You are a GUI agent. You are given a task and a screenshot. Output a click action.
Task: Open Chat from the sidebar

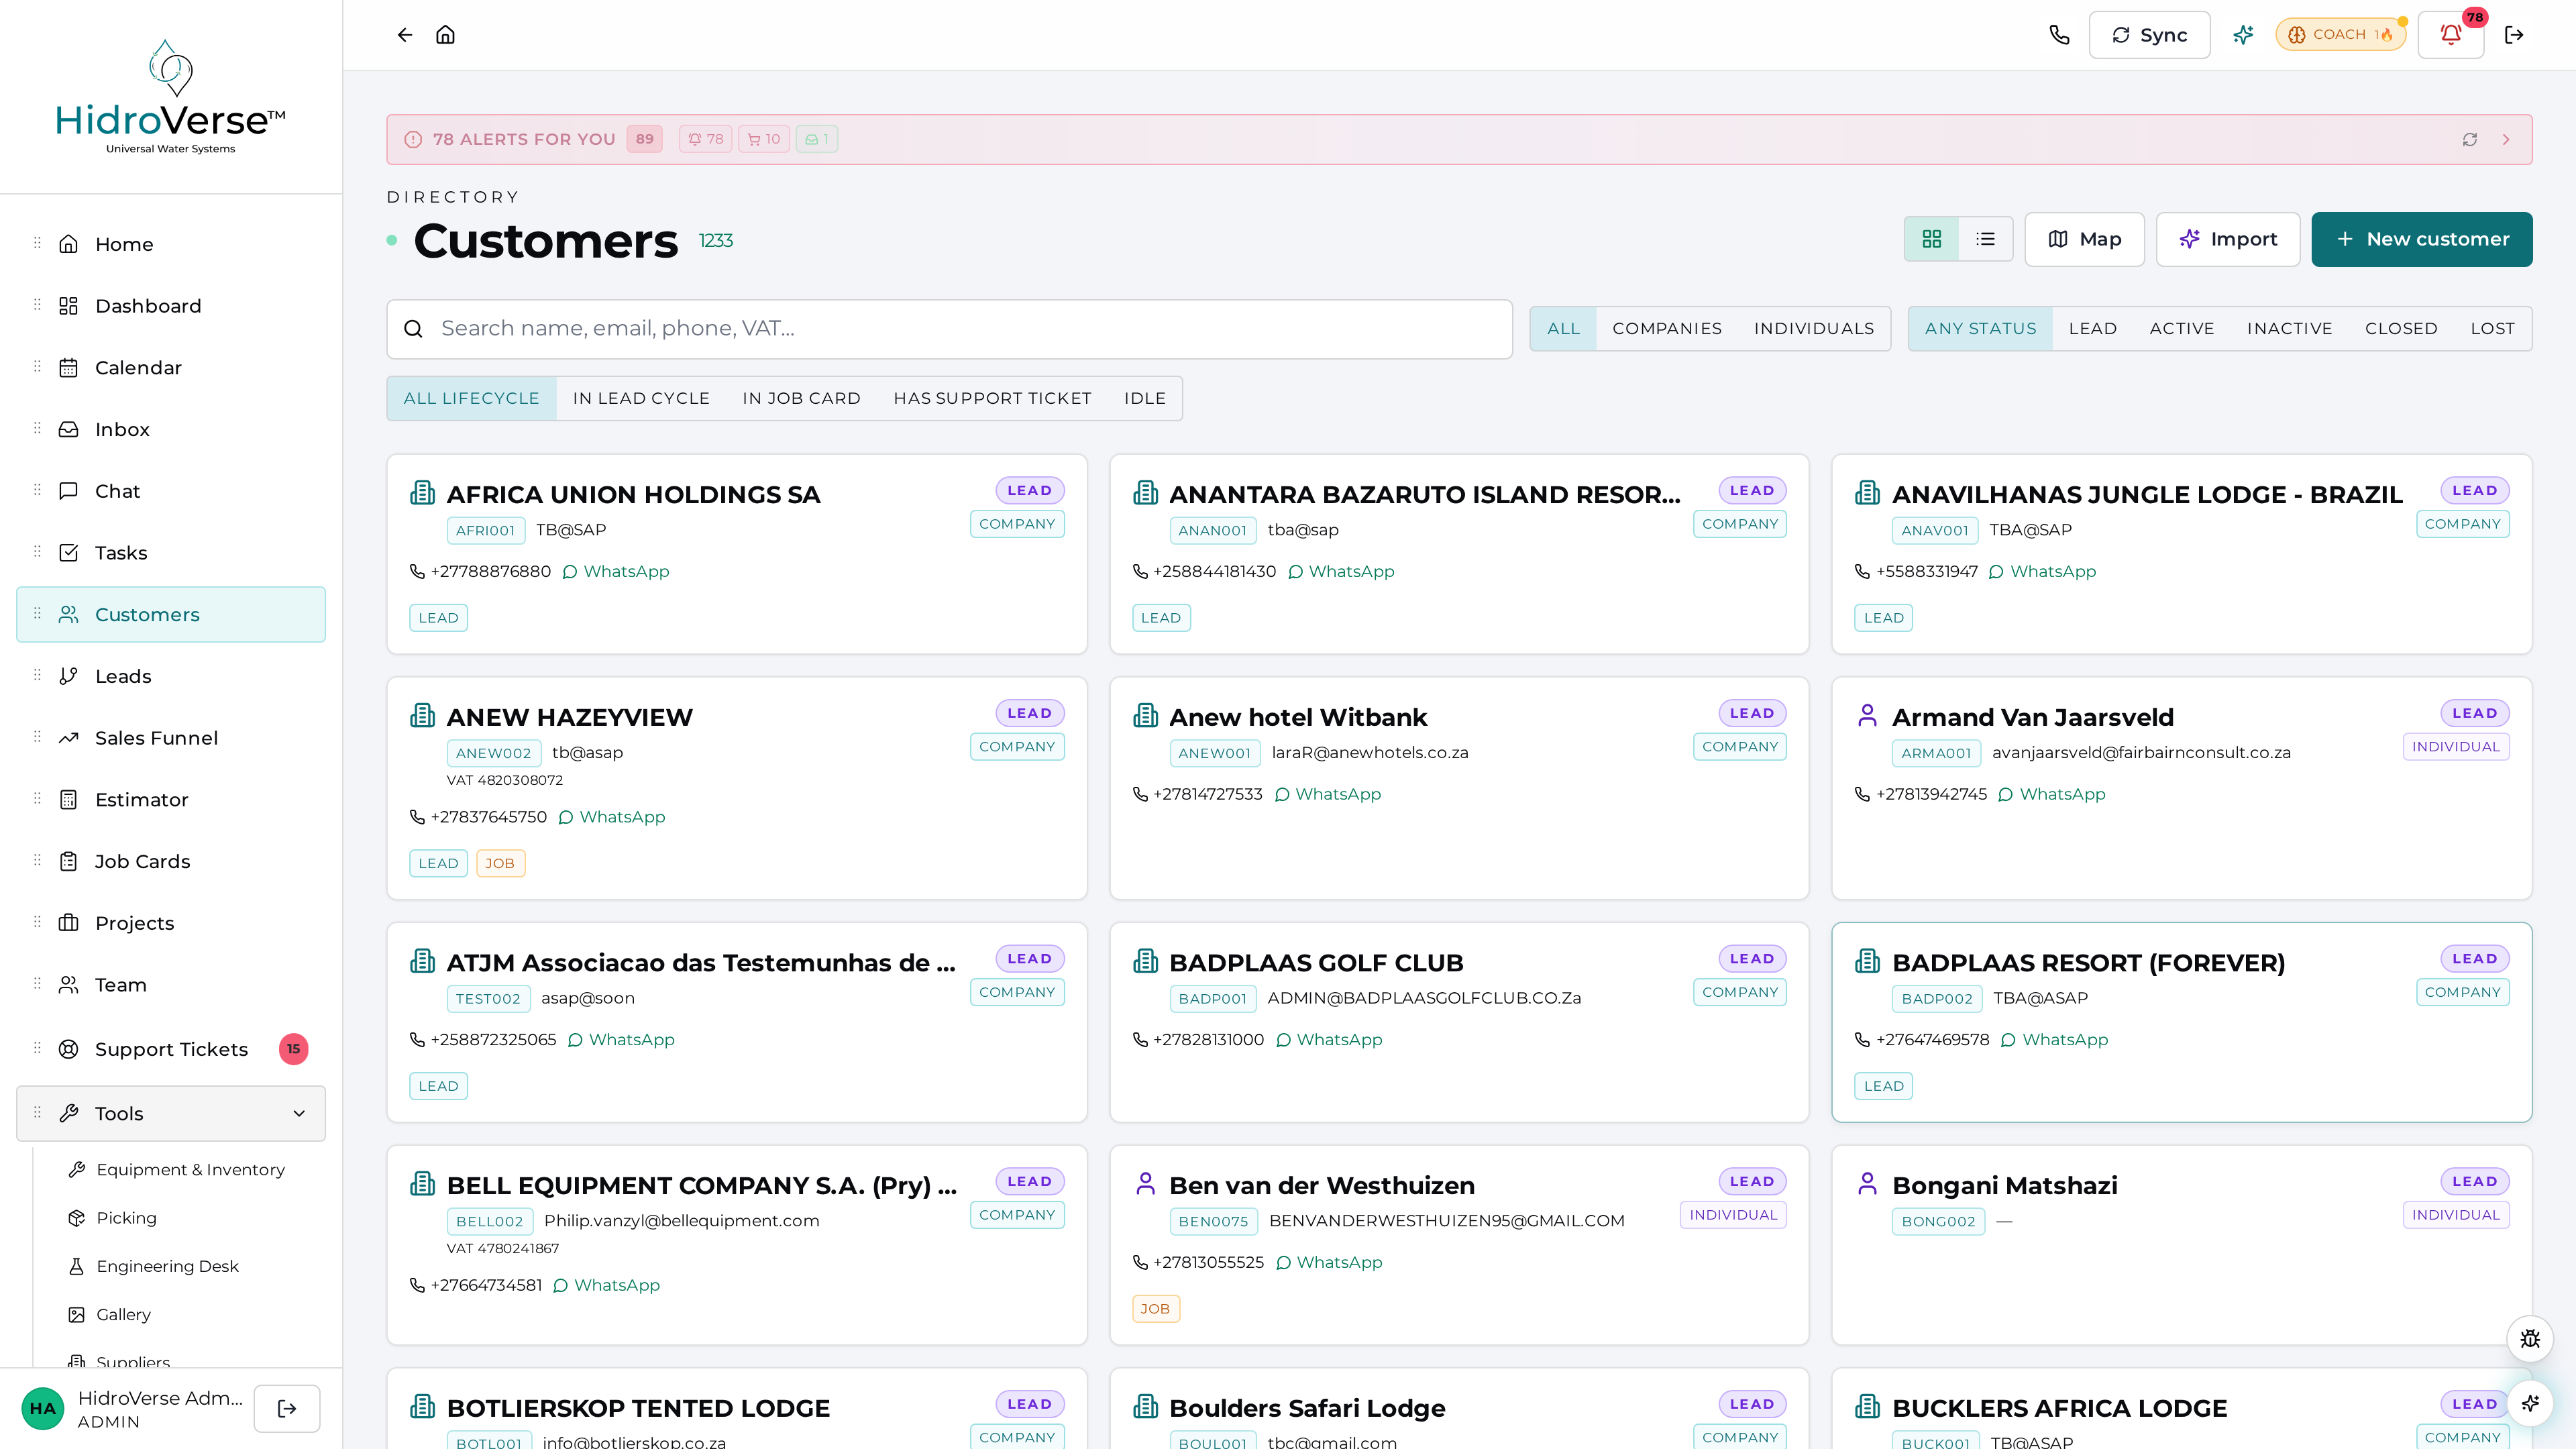[171, 491]
